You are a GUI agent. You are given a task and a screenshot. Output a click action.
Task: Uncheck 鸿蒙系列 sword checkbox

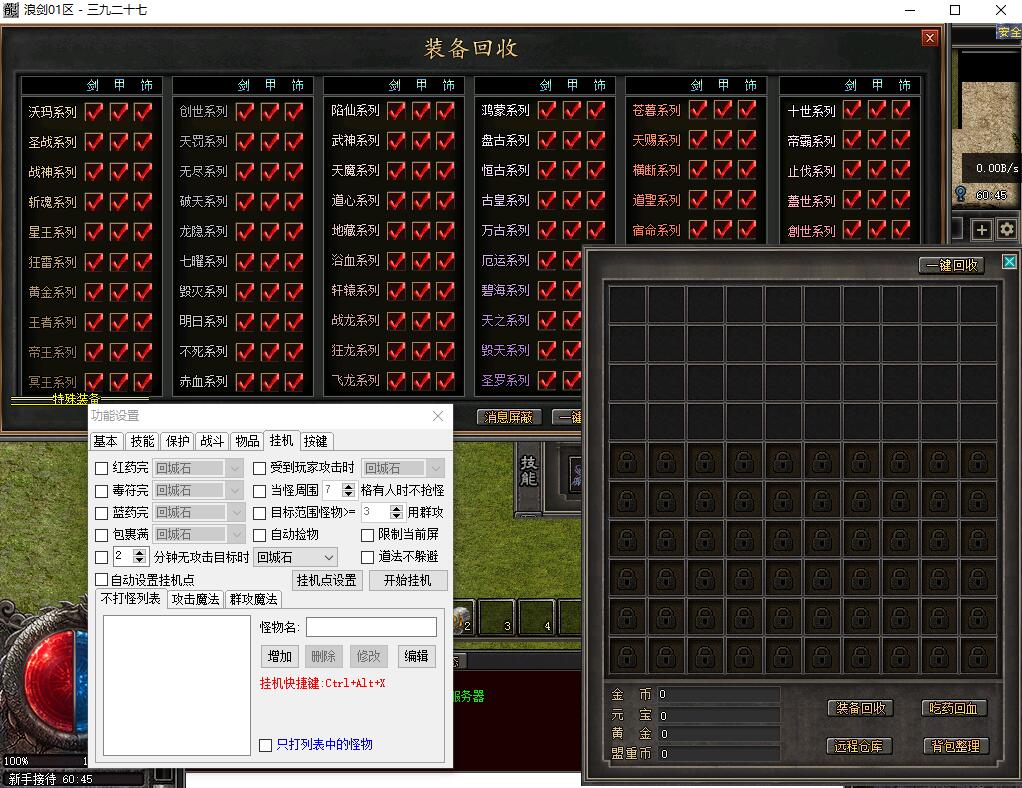pyautogui.click(x=546, y=110)
